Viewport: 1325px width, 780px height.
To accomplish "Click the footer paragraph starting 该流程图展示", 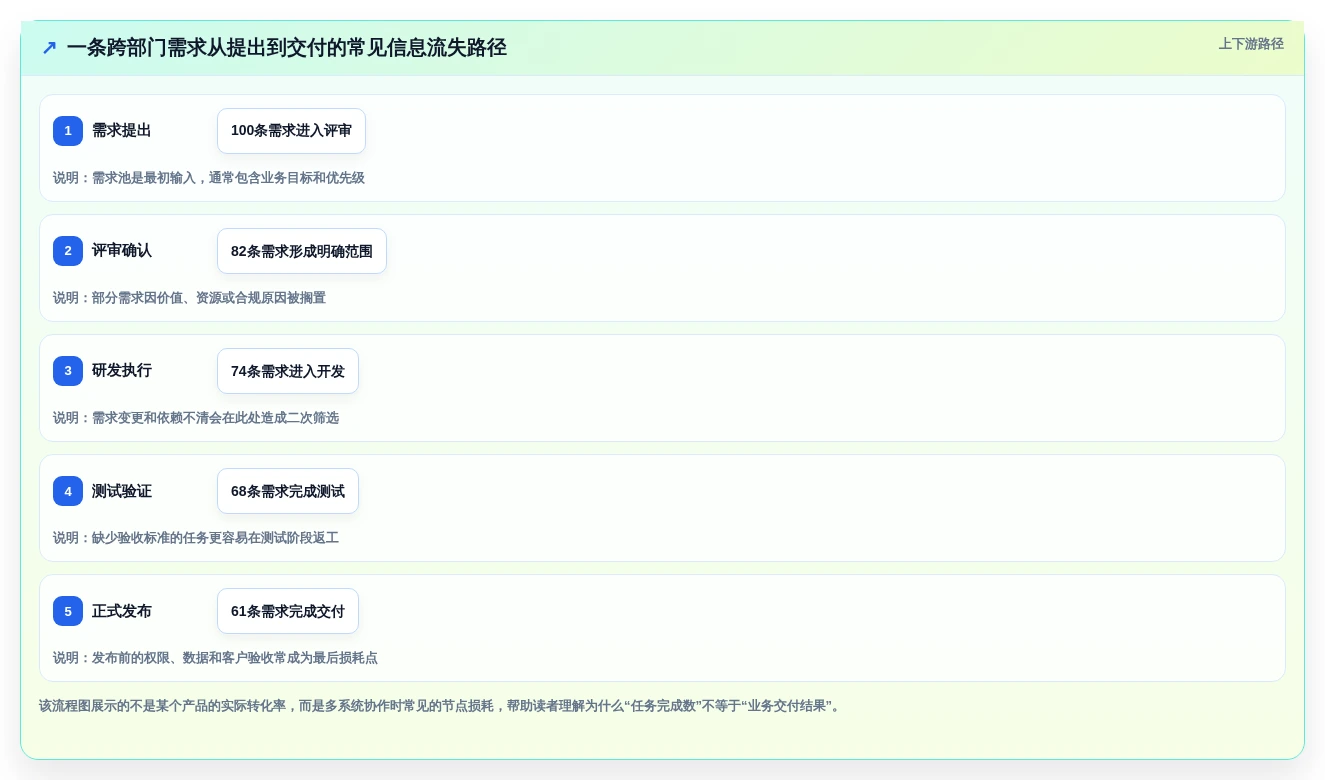I will click(x=442, y=706).
